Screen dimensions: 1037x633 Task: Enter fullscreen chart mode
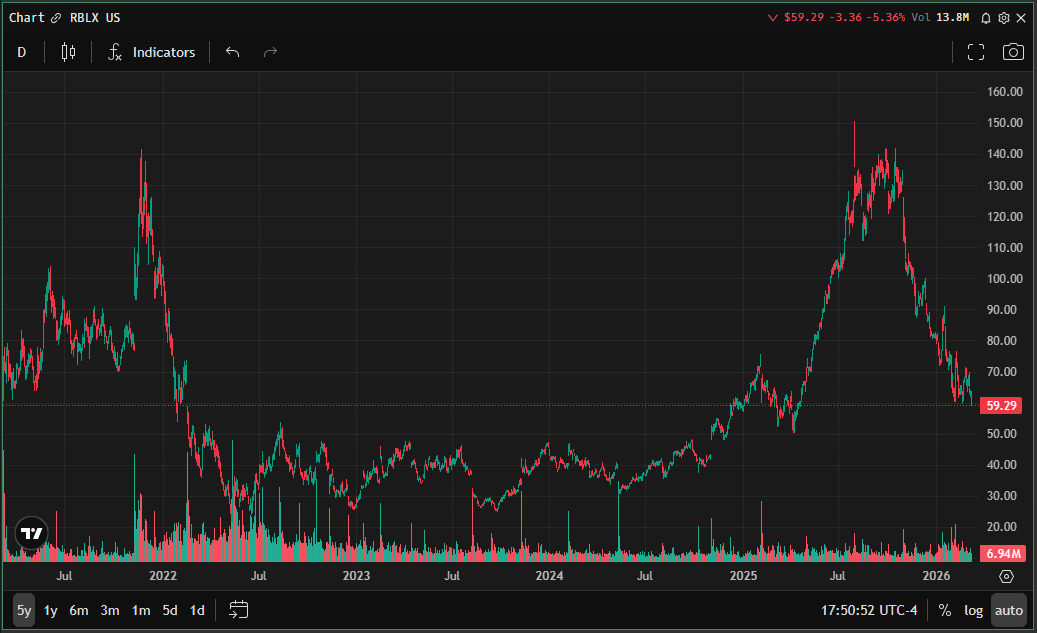pos(975,52)
